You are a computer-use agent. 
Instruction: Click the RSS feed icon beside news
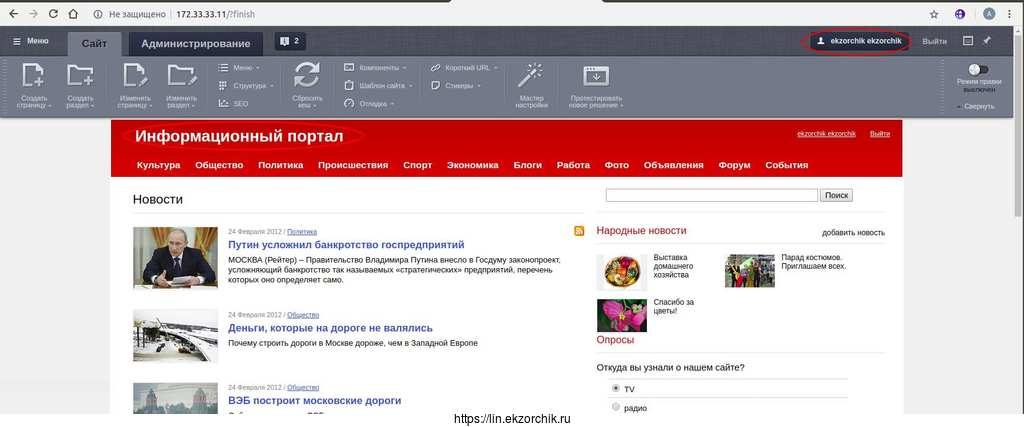pos(579,231)
